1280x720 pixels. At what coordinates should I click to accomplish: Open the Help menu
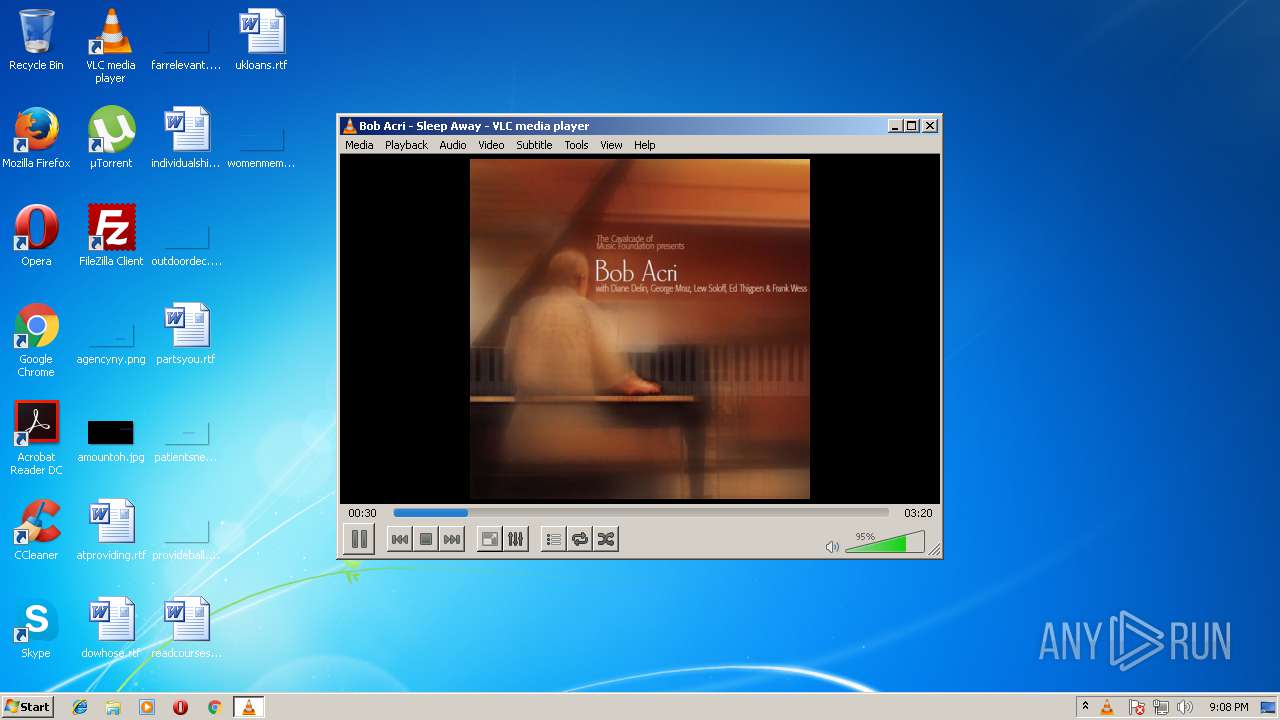(645, 145)
